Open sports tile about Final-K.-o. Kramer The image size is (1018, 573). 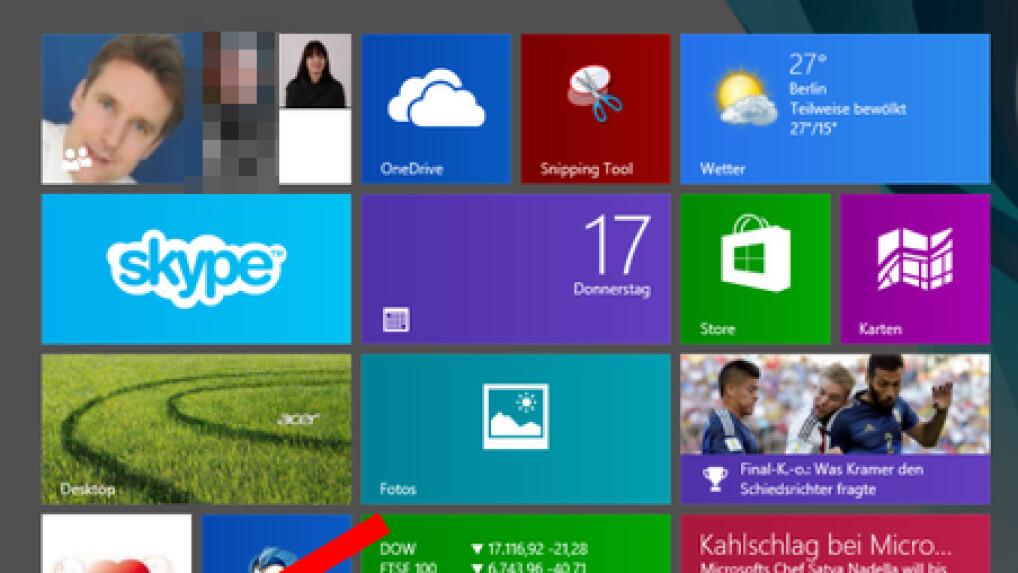tap(835, 429)
